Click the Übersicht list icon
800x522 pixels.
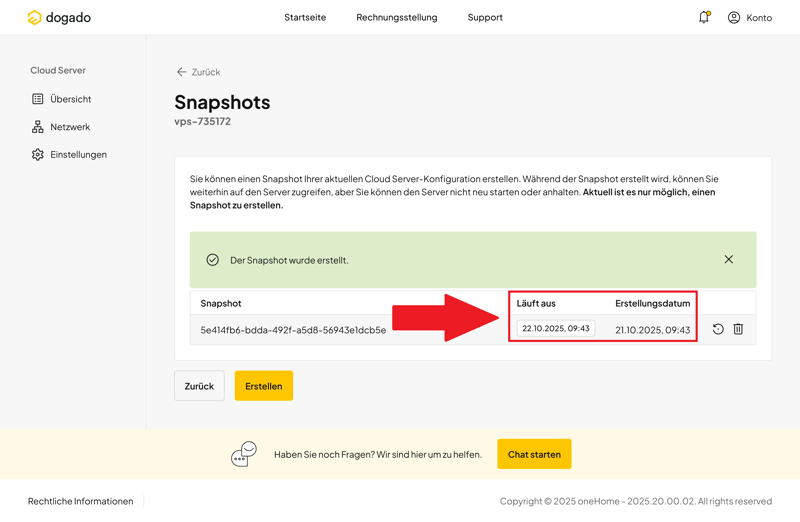[38, 99]
